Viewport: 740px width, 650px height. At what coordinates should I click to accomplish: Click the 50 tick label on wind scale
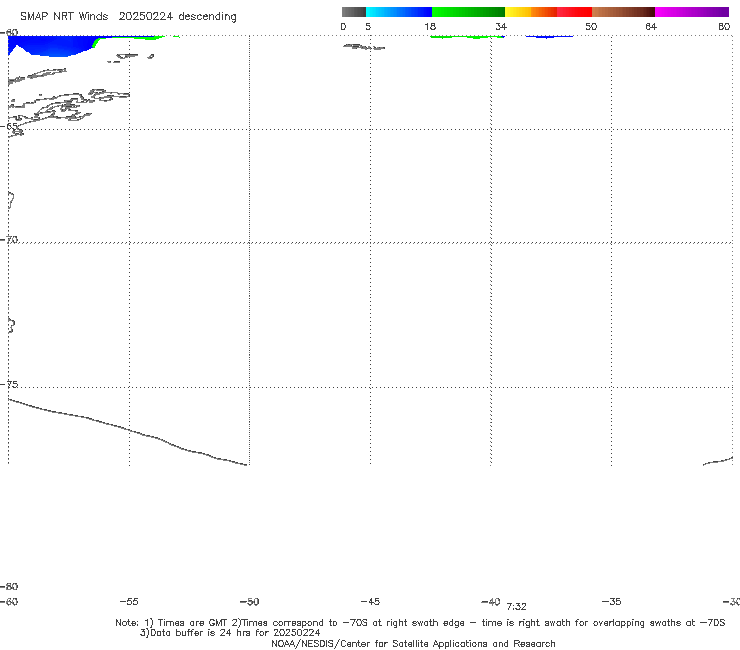(x=591, y=27)
